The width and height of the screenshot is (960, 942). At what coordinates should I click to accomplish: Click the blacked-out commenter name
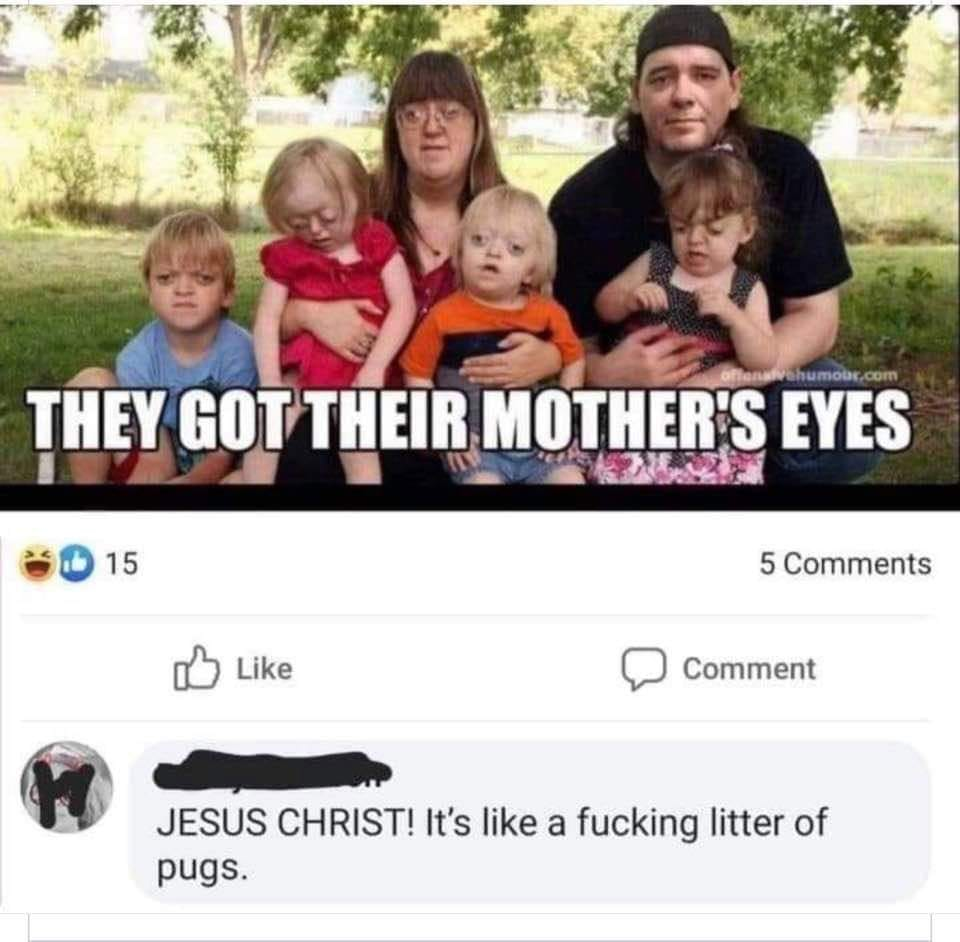pyautogui.click(x=272, y=770)
